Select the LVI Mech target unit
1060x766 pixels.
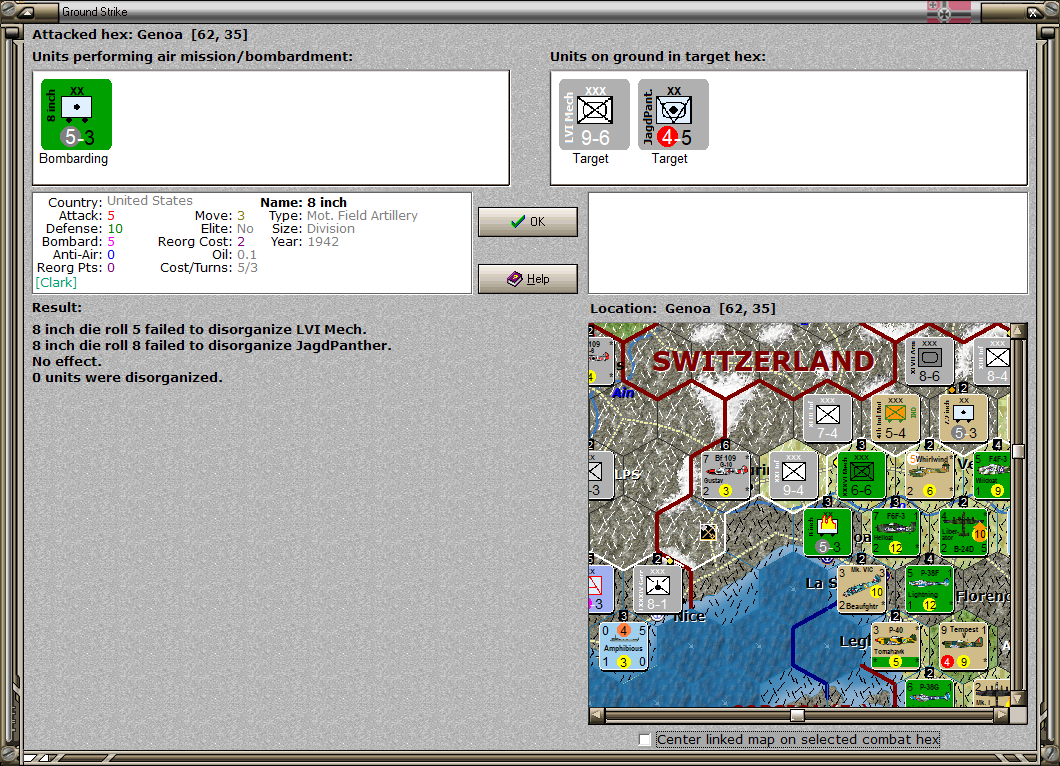pos(594,114)
